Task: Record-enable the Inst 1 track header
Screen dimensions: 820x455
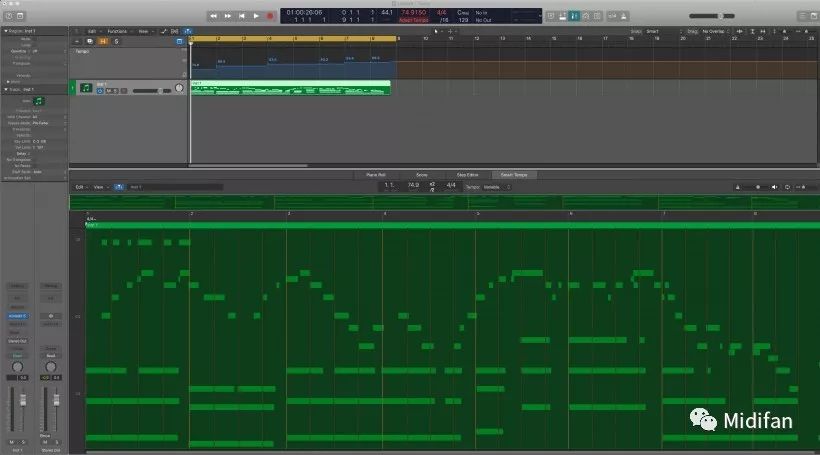Action: [124, 91]
